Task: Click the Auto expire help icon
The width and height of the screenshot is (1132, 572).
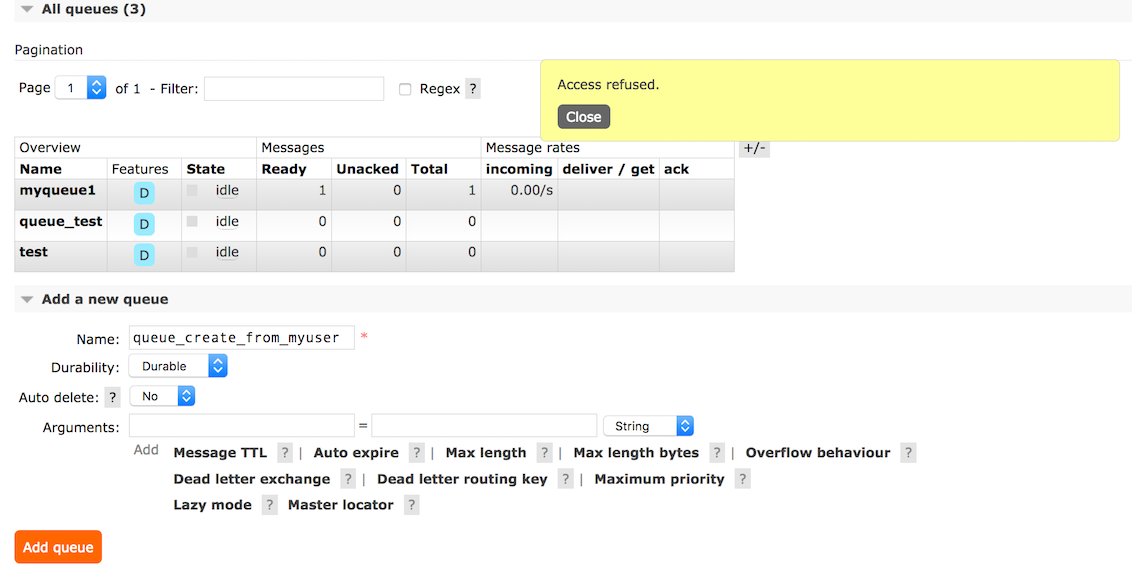Action: [417, 453]
